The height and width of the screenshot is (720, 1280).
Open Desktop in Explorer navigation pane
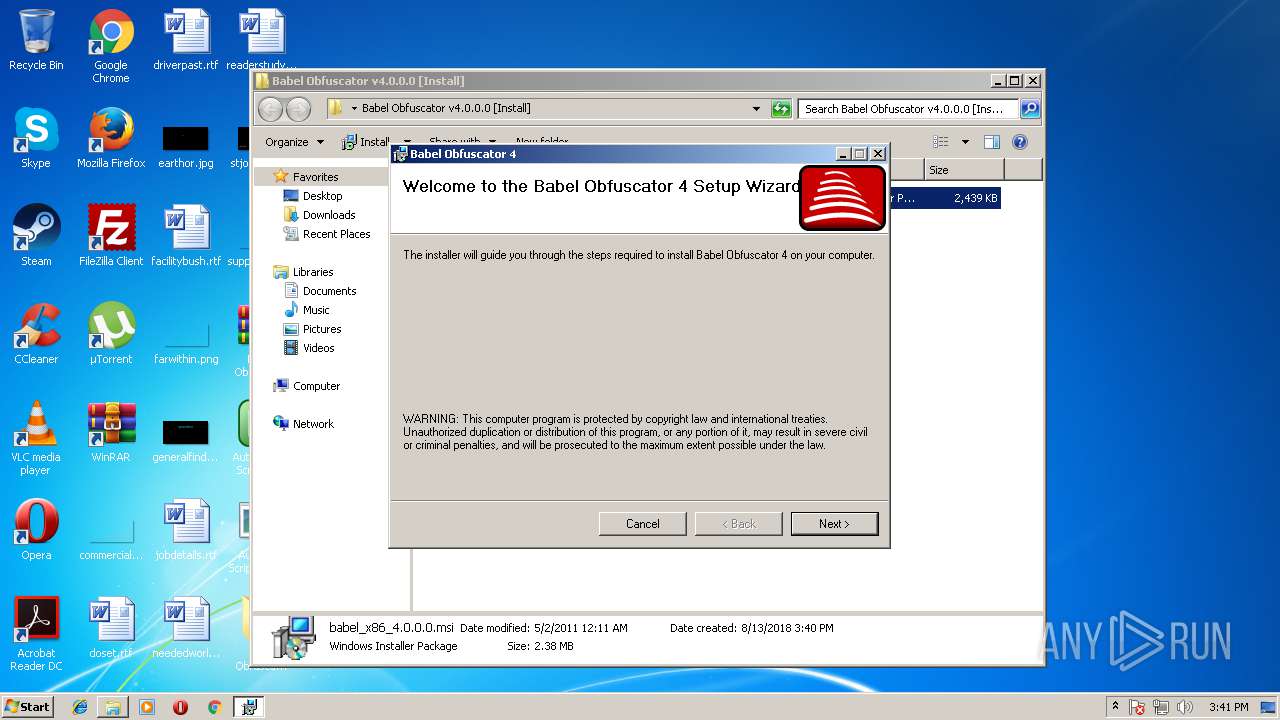(x=322, y=196)
